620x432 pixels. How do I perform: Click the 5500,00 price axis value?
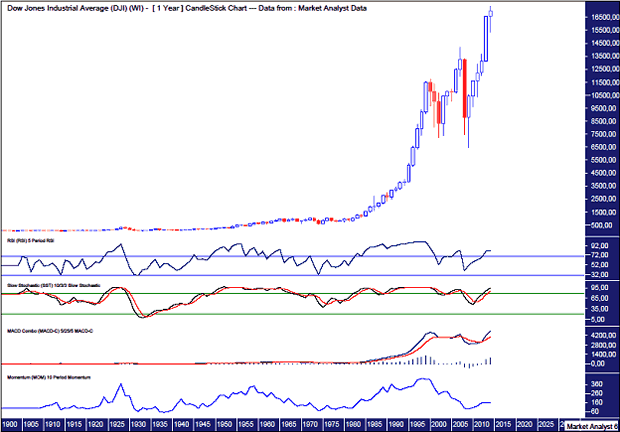[x=605, y=160]
